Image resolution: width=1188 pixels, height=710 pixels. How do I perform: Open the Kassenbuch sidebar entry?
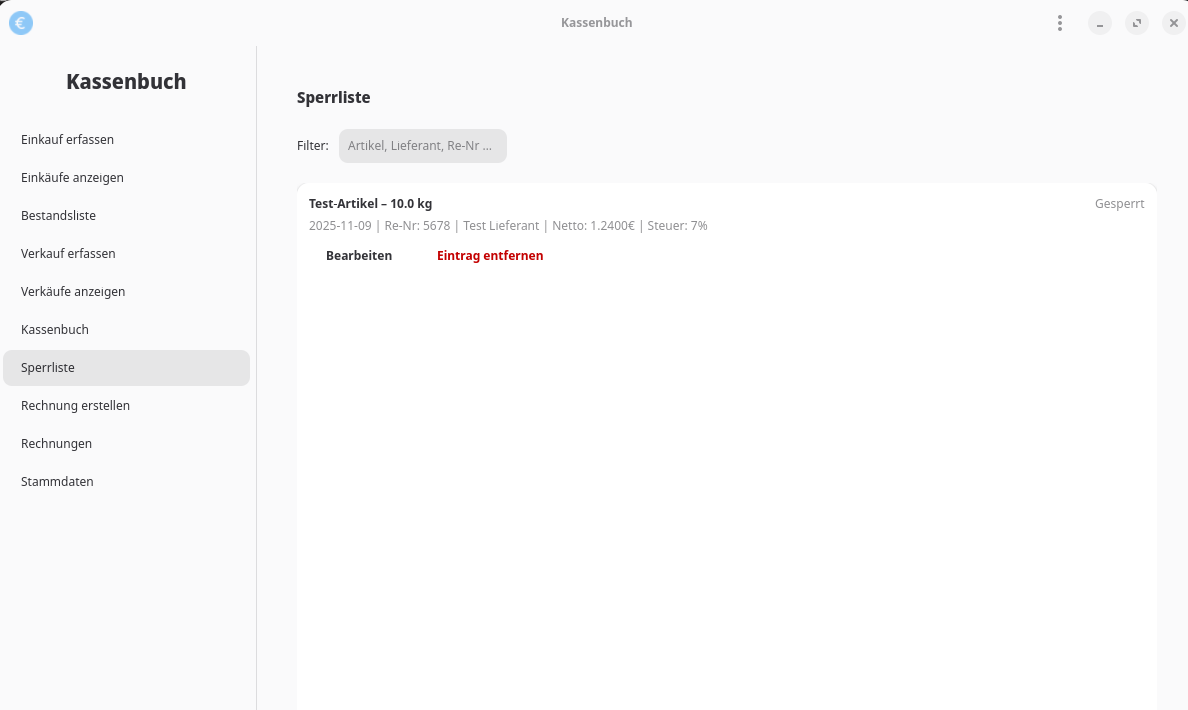55,330
